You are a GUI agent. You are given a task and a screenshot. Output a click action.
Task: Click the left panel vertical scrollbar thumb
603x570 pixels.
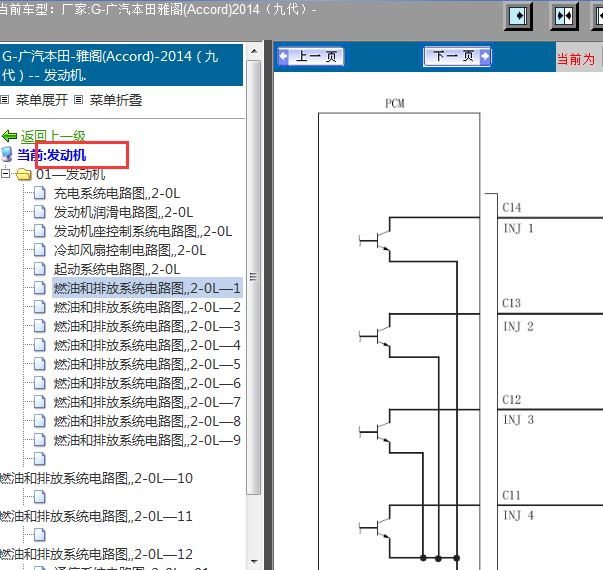pyautogui.click(x=253, y=277)
